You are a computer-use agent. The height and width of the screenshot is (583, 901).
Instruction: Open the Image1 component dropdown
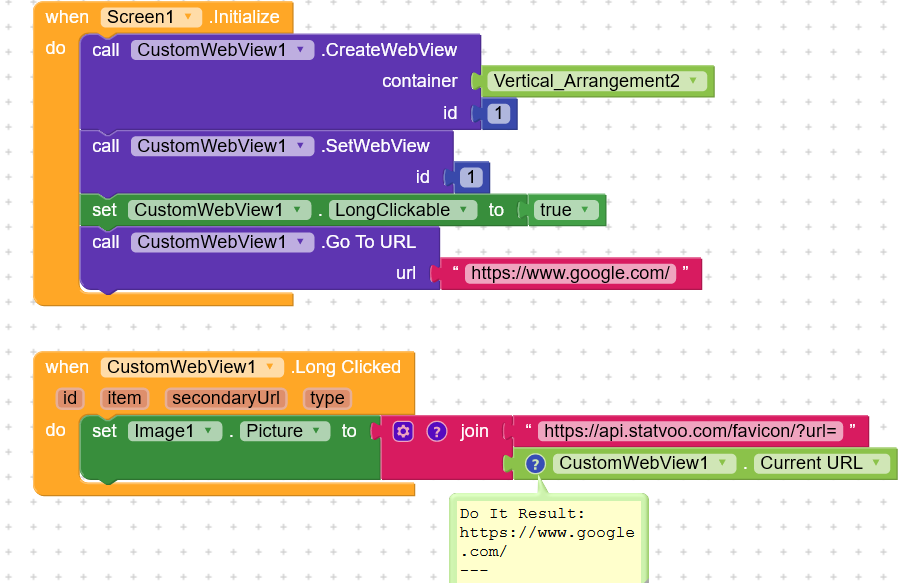coord(175,431)
